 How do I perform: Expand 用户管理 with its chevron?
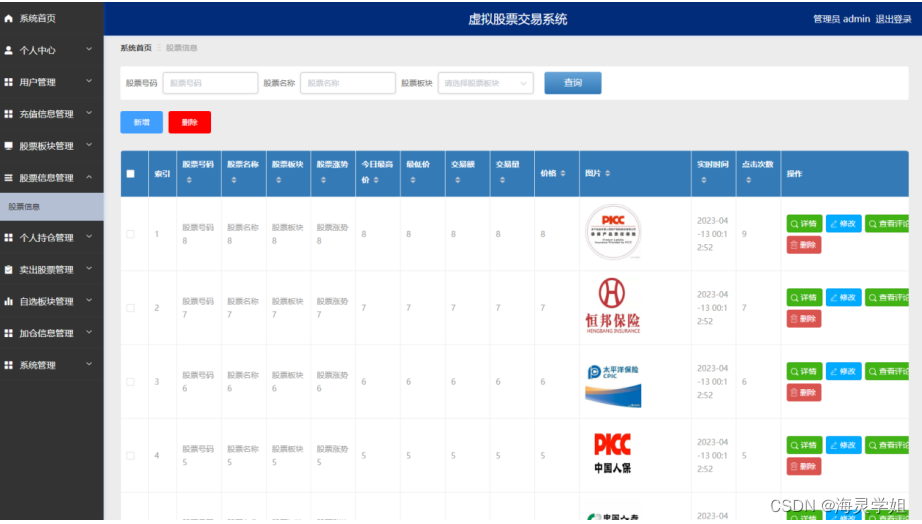pyautogui.click(x=89, y=82)
